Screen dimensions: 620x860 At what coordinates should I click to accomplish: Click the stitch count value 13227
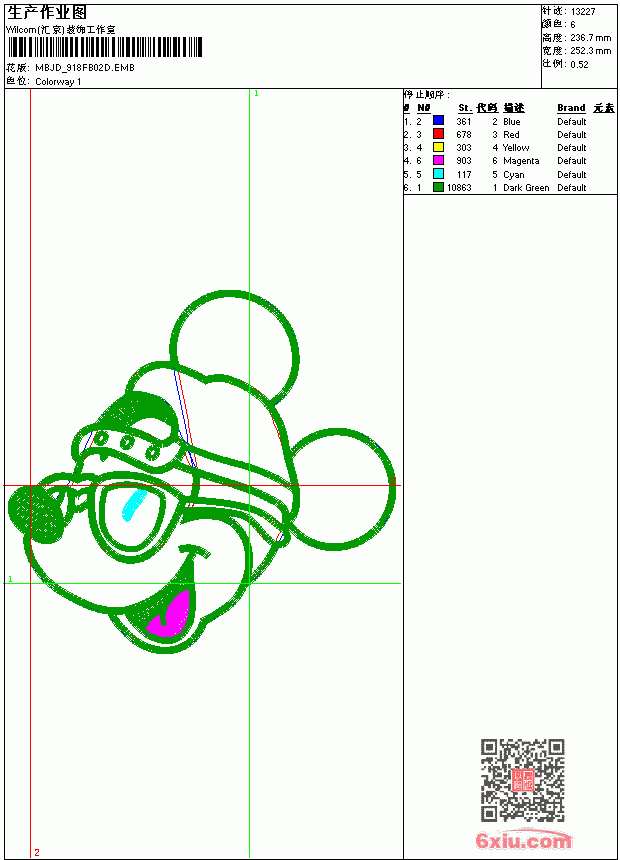coord(583,12)
